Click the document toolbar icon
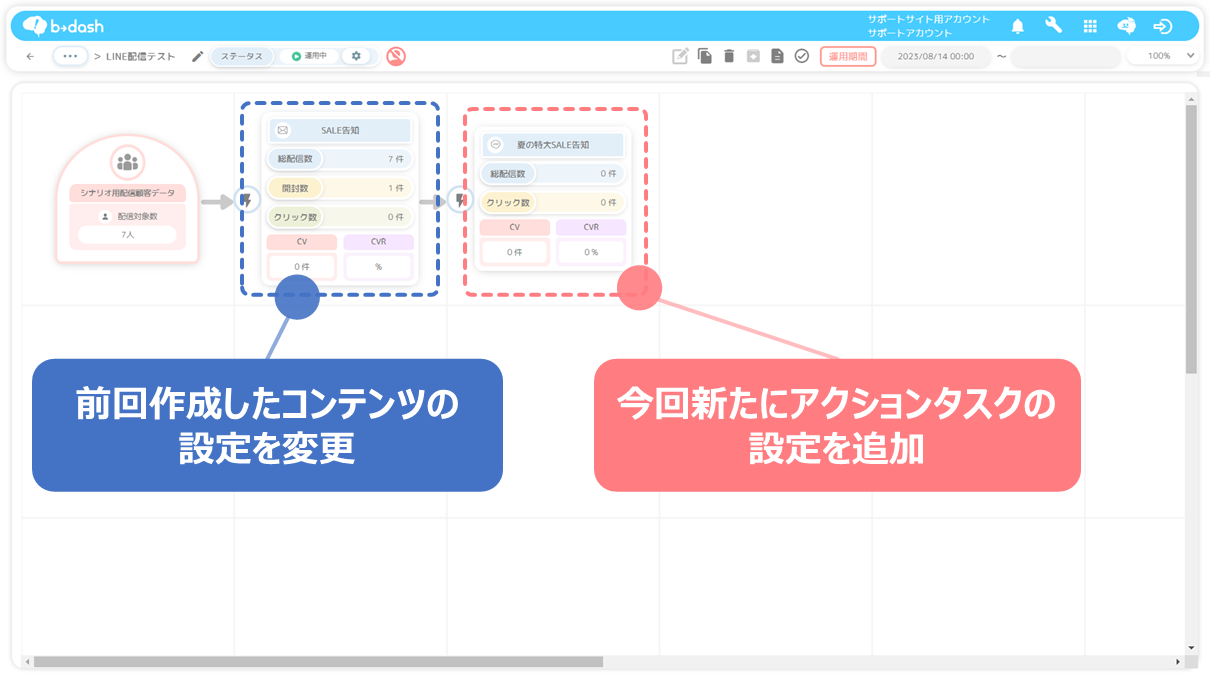1210x680 pixels. tap(777, 56)
